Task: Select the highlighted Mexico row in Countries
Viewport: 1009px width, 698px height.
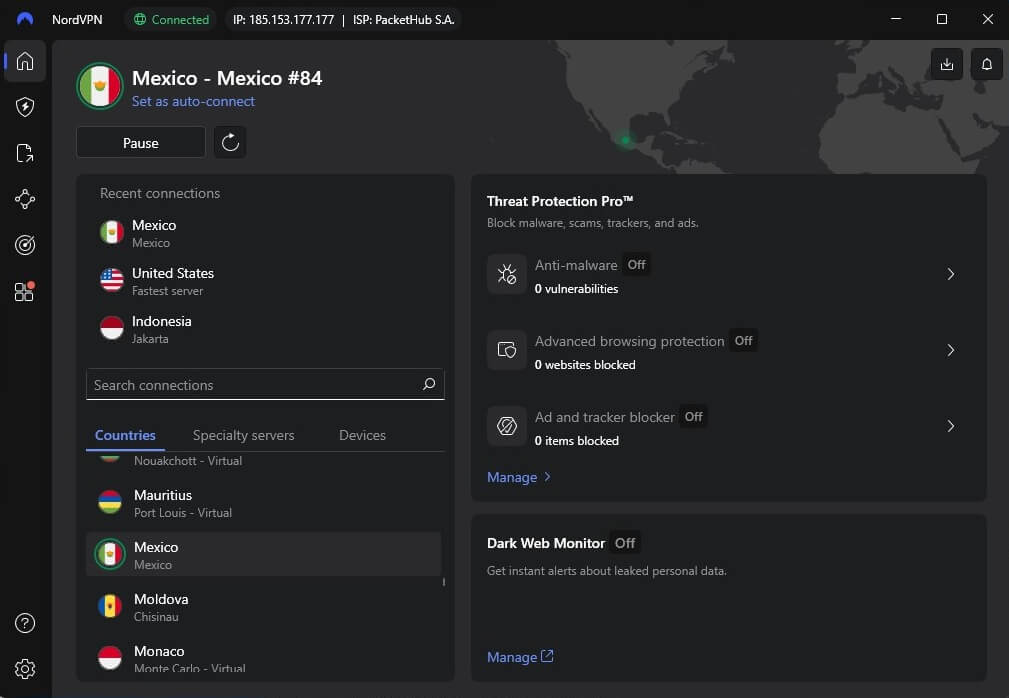Action: point(264,555)
